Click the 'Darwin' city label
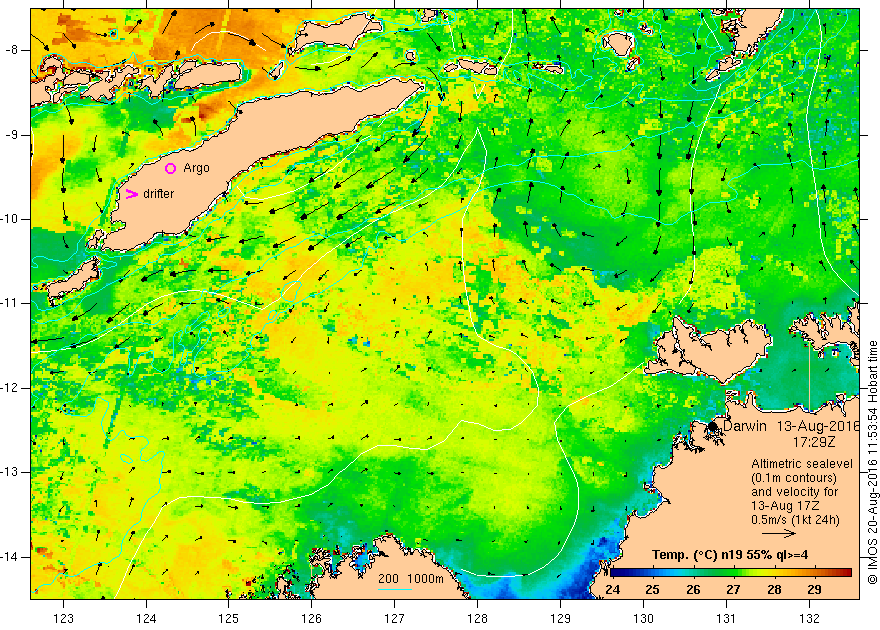Screen dimensions: 880x630 pyautogui.click(x=745, y=426)
